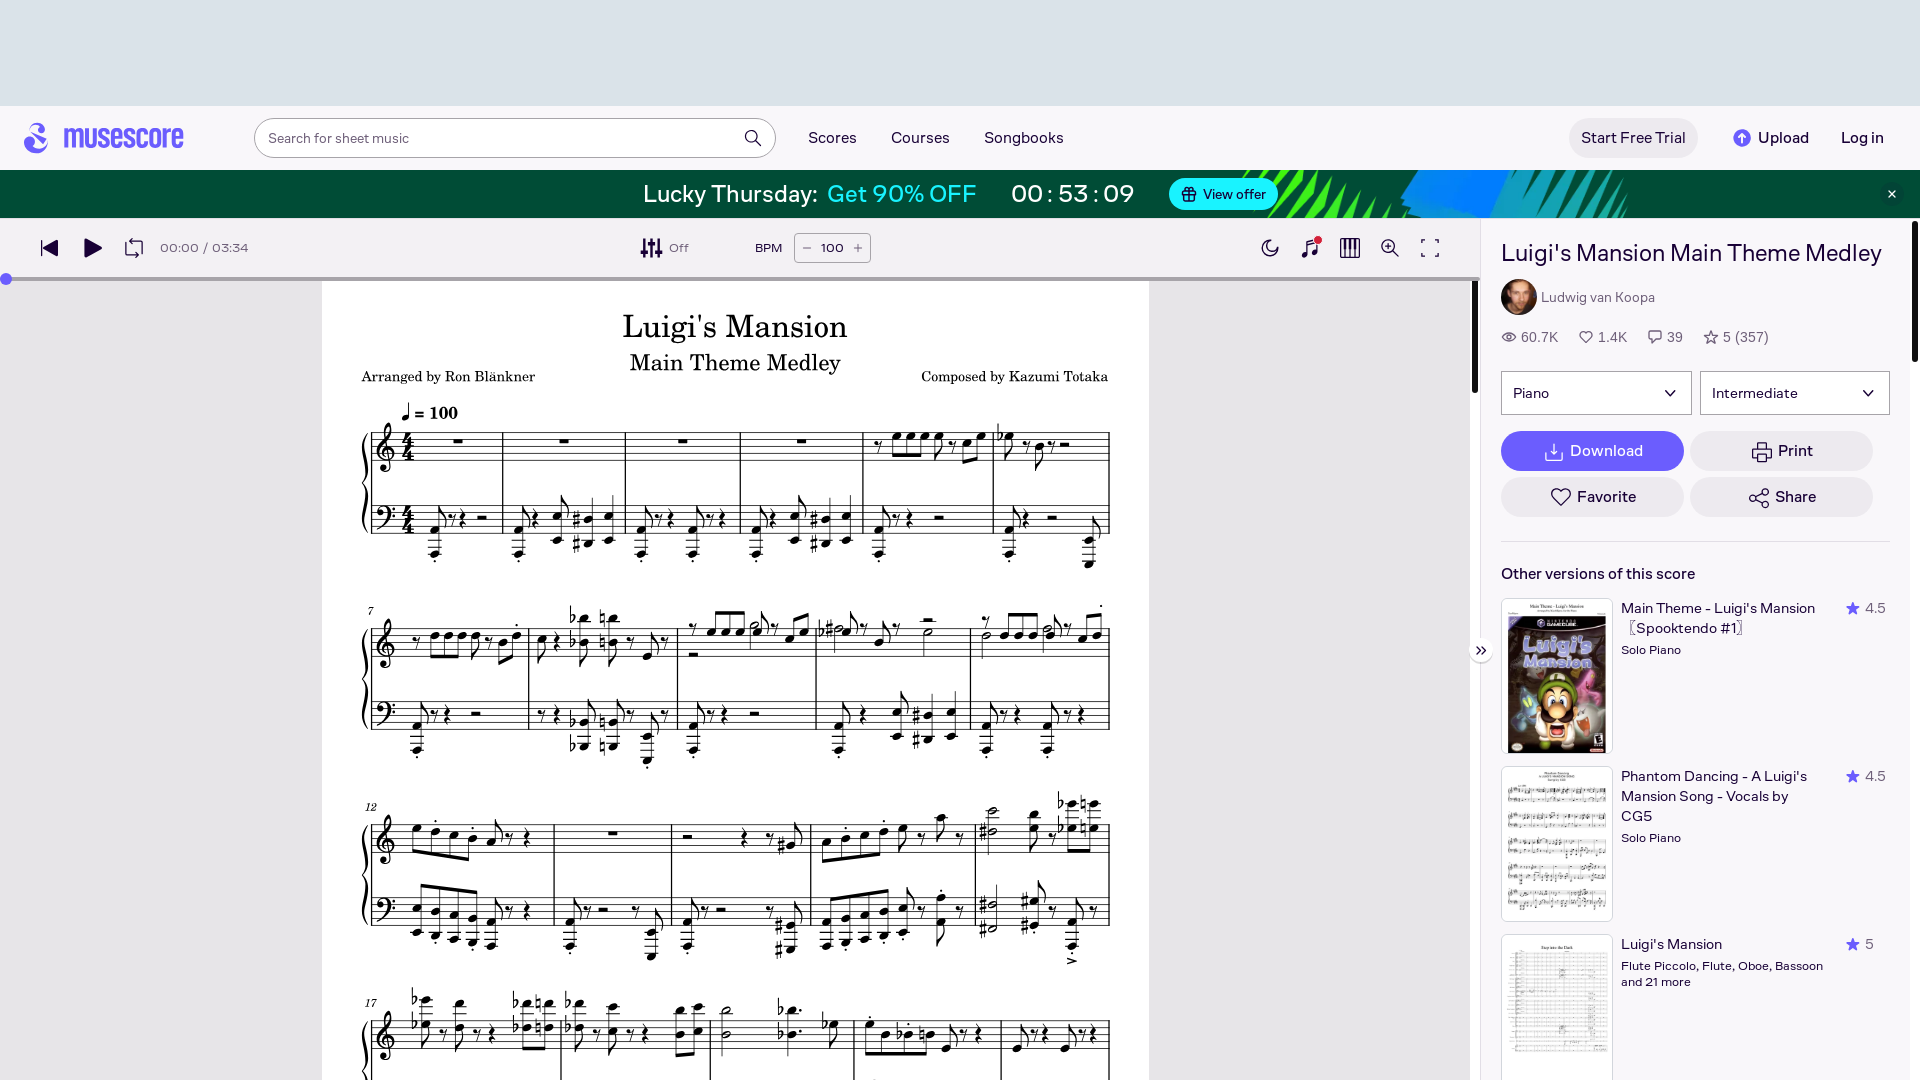Click 'Luigi's Mansion Main Theme Medley' sidebar heading
Viewport: 1920px width, 1080px height.
(x=1691, y=253)
